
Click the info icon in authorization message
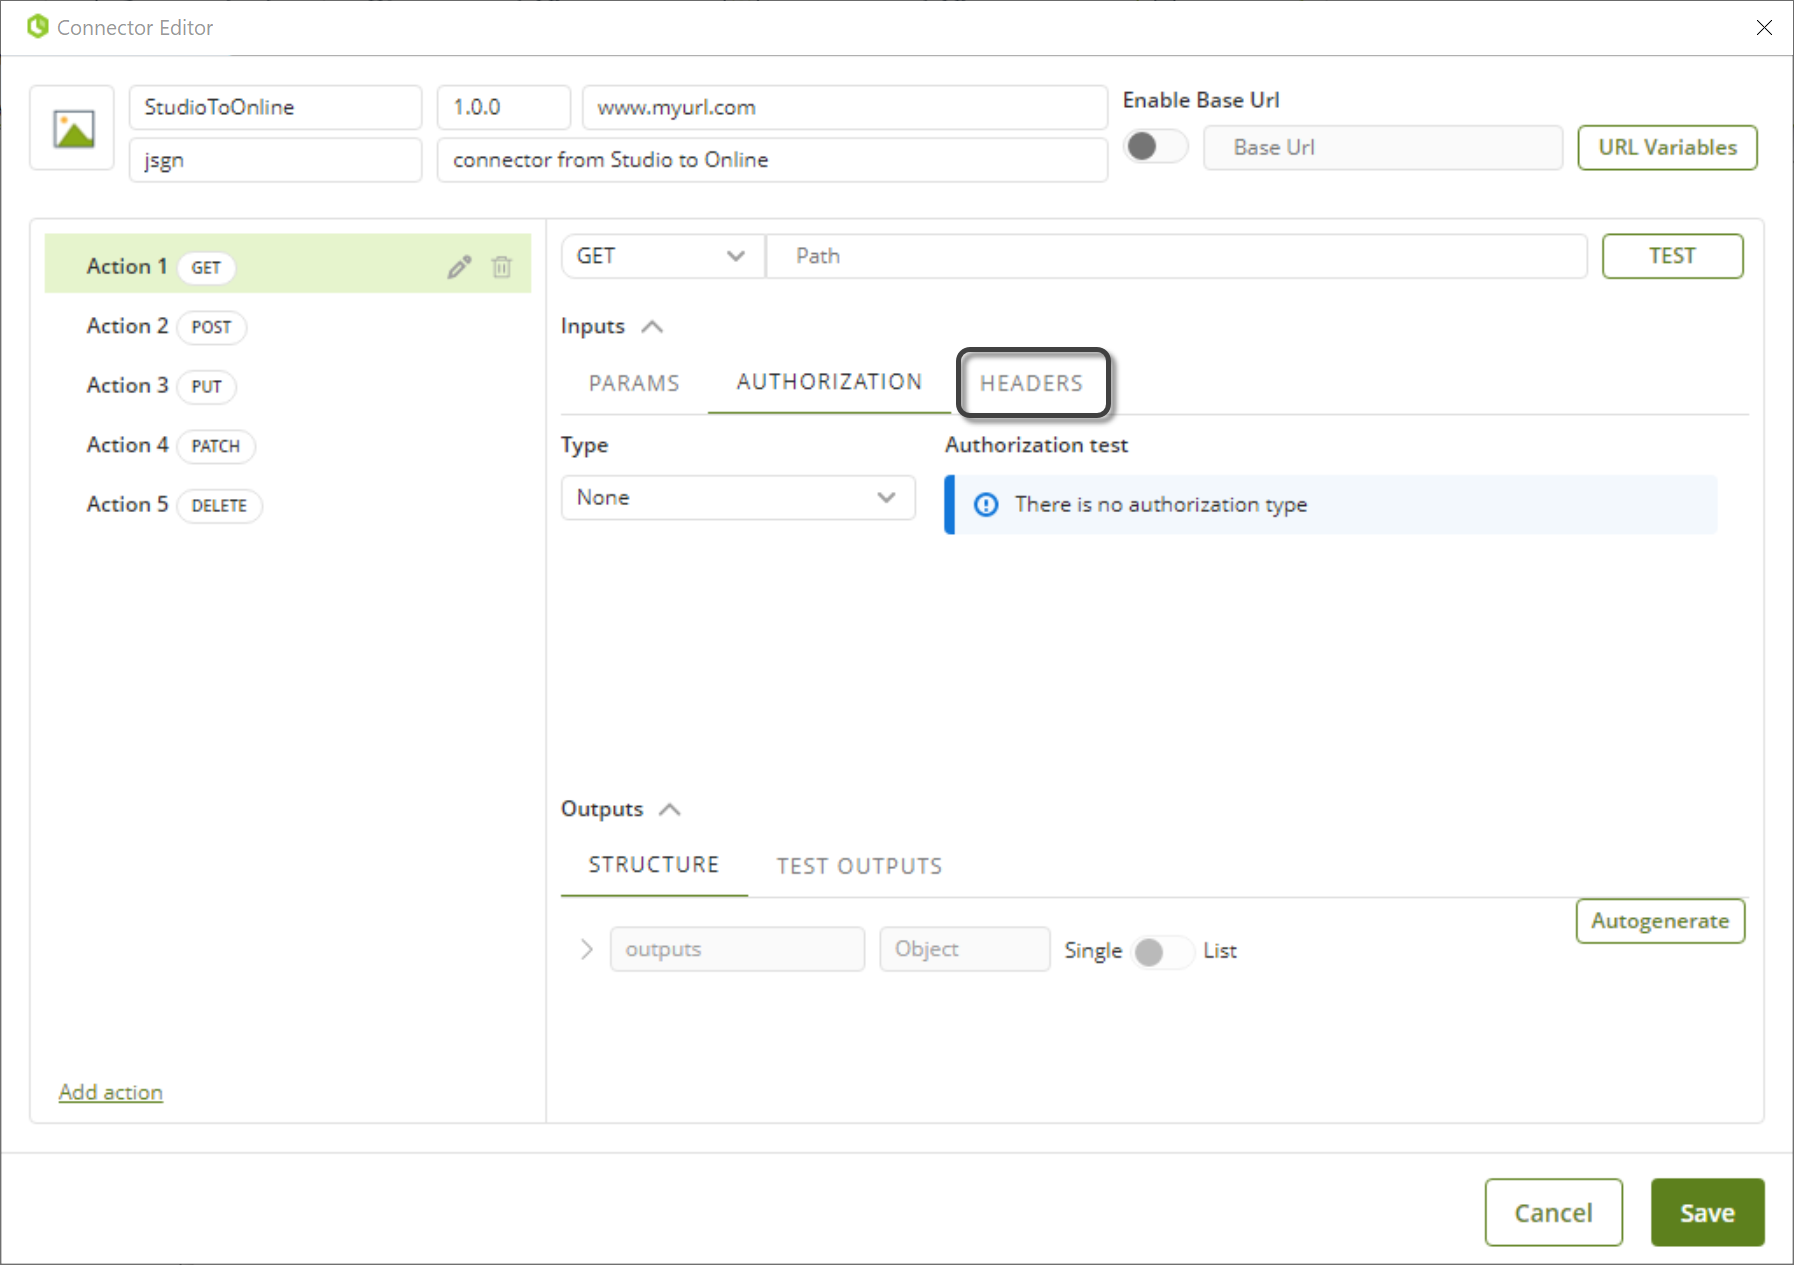(x=986, y=505)
